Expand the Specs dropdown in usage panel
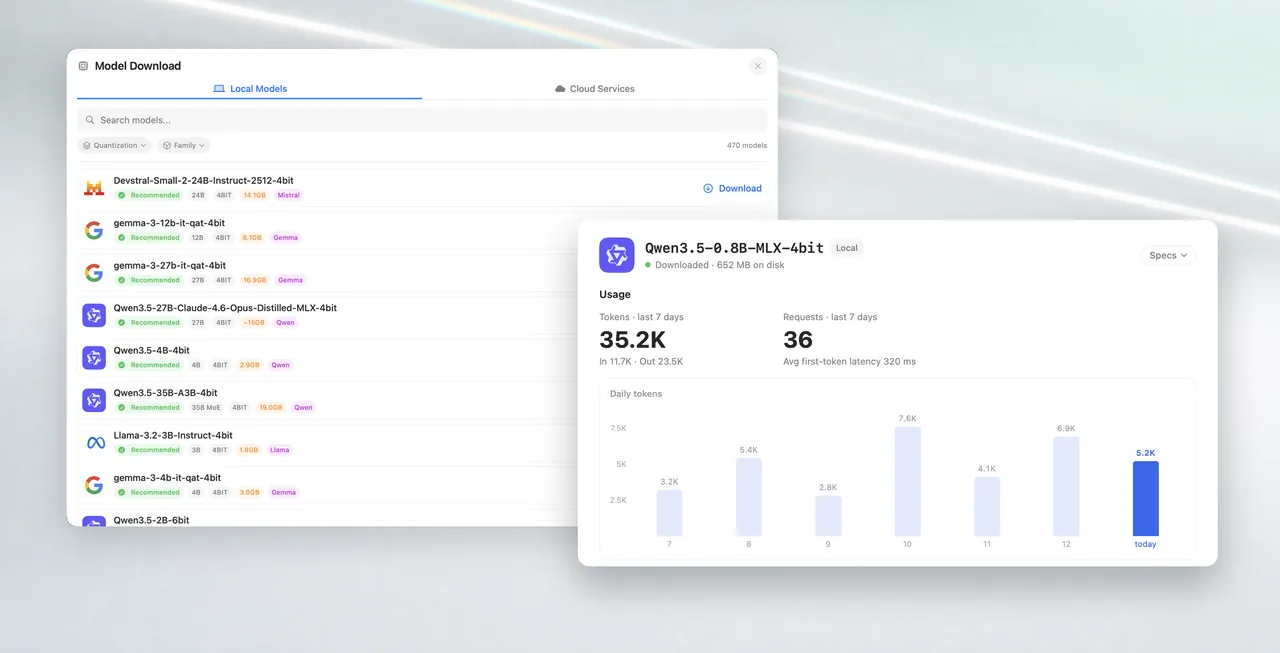 pos(1168,255)
